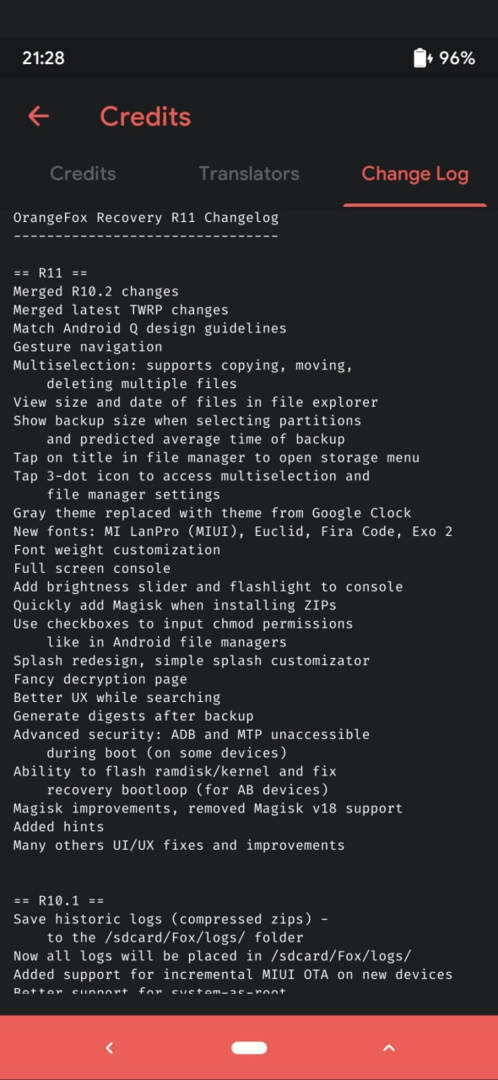Switch to the Credits tab

click(x=83, y=174)
